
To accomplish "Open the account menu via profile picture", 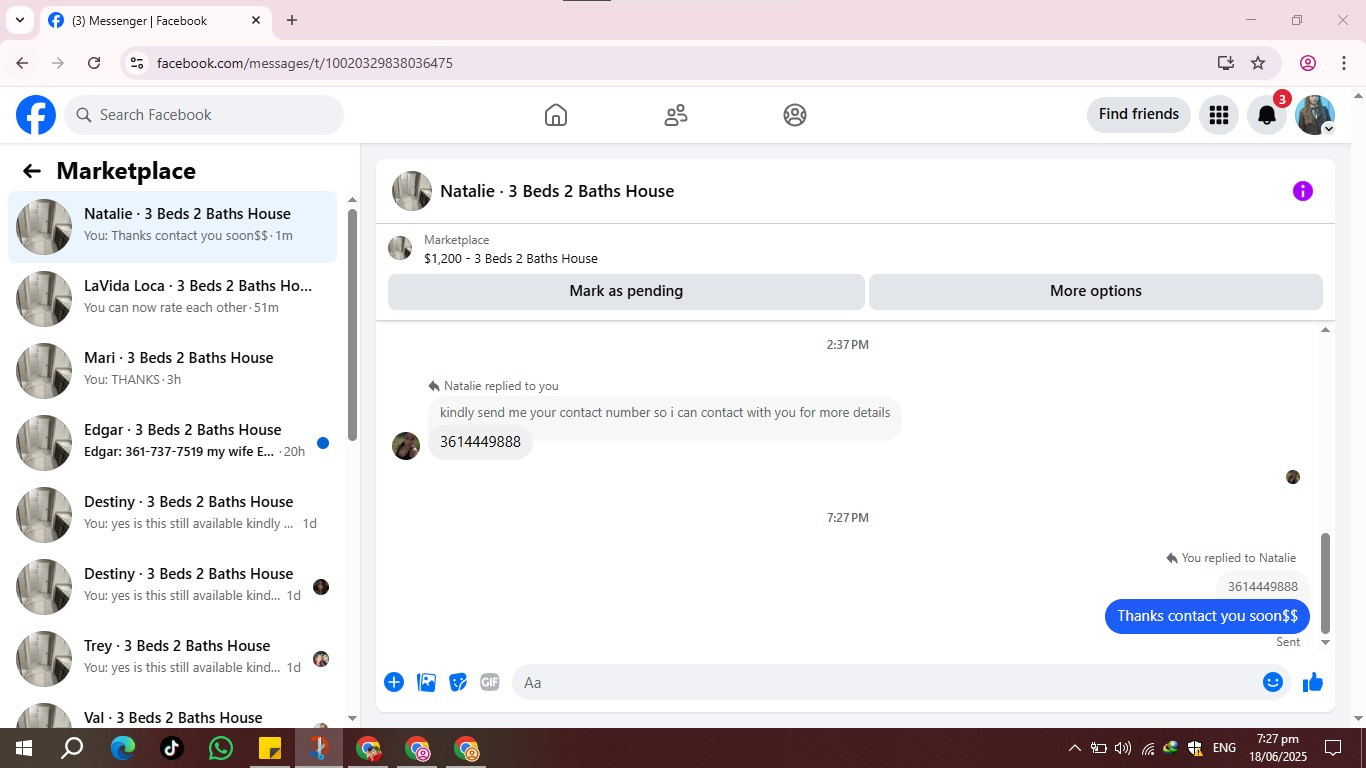I will [x=1315, y=115].
